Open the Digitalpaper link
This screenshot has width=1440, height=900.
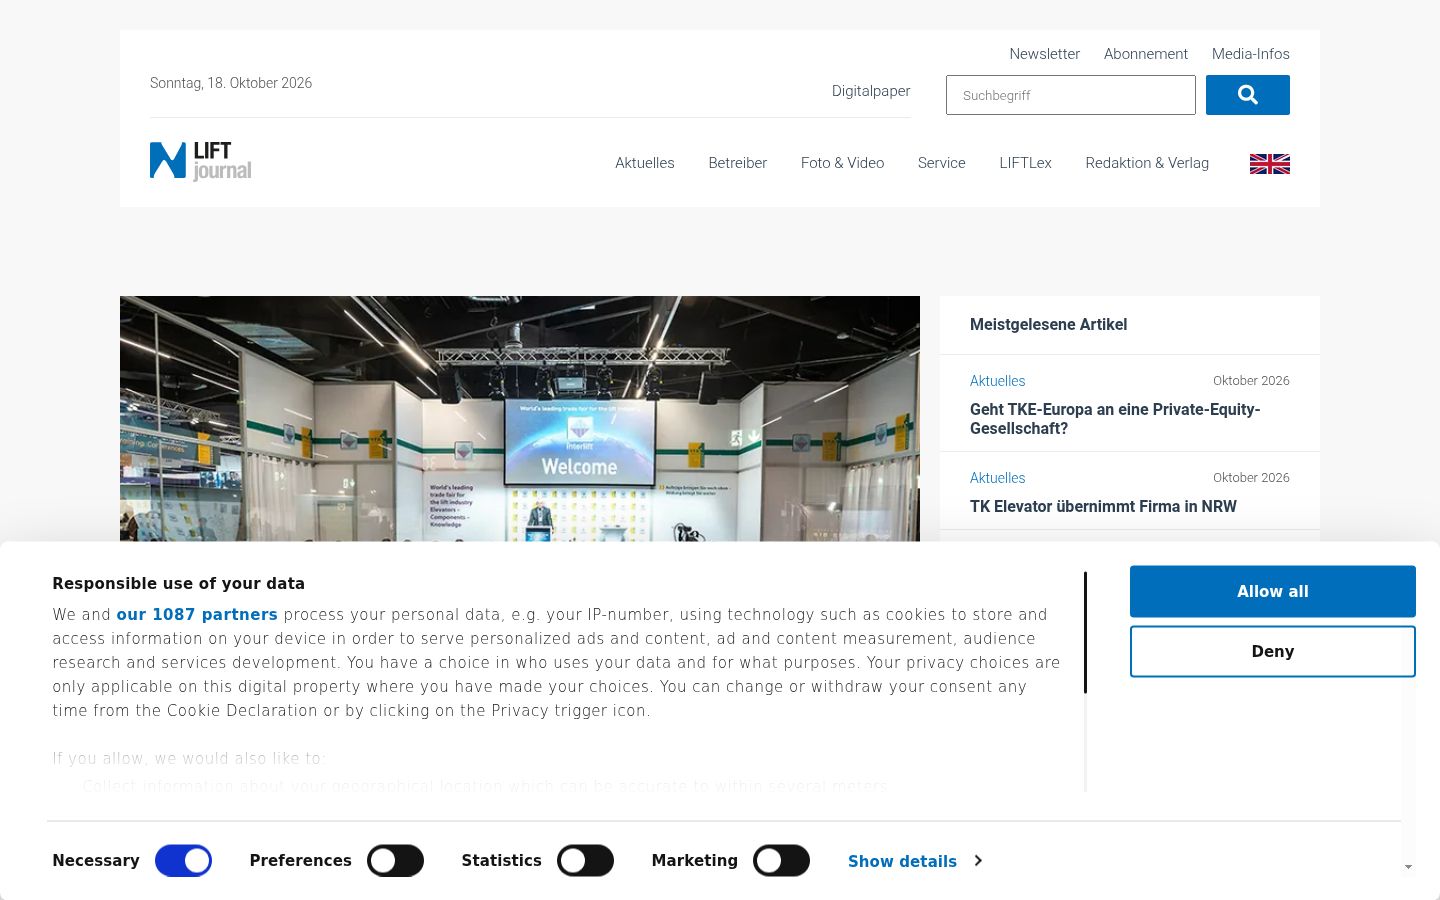[x=871, y=91]
